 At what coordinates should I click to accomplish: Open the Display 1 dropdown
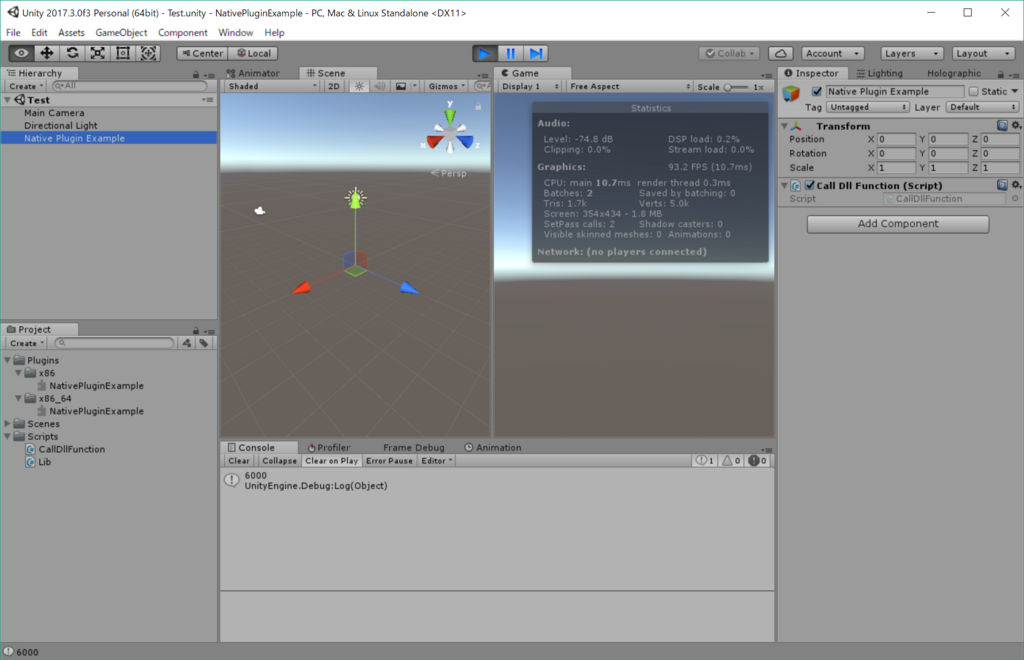coord(530,86)
